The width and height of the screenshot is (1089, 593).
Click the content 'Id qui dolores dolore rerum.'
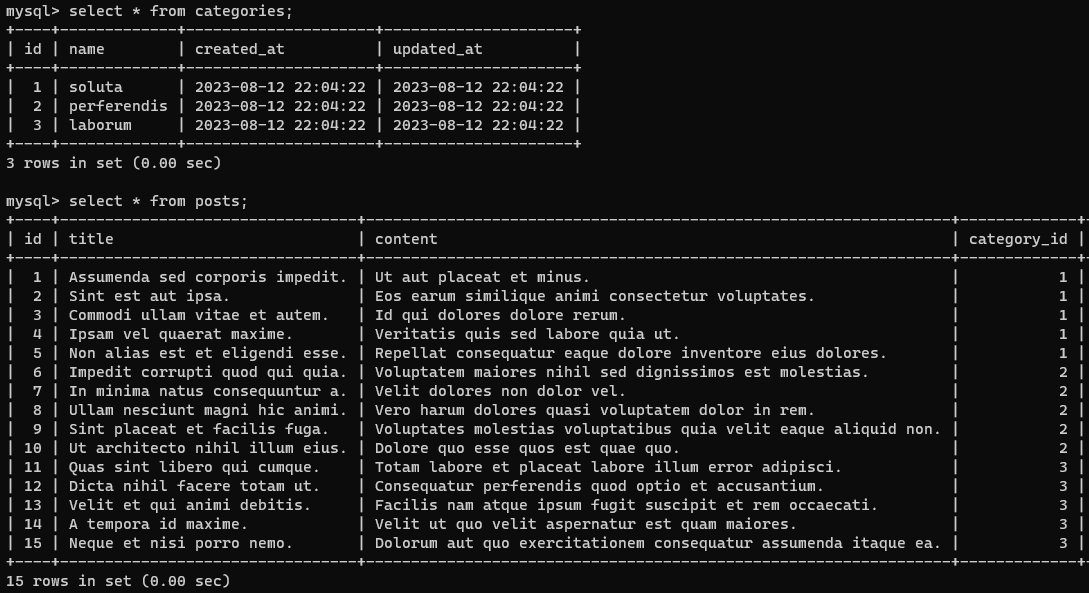click(500, 315)
